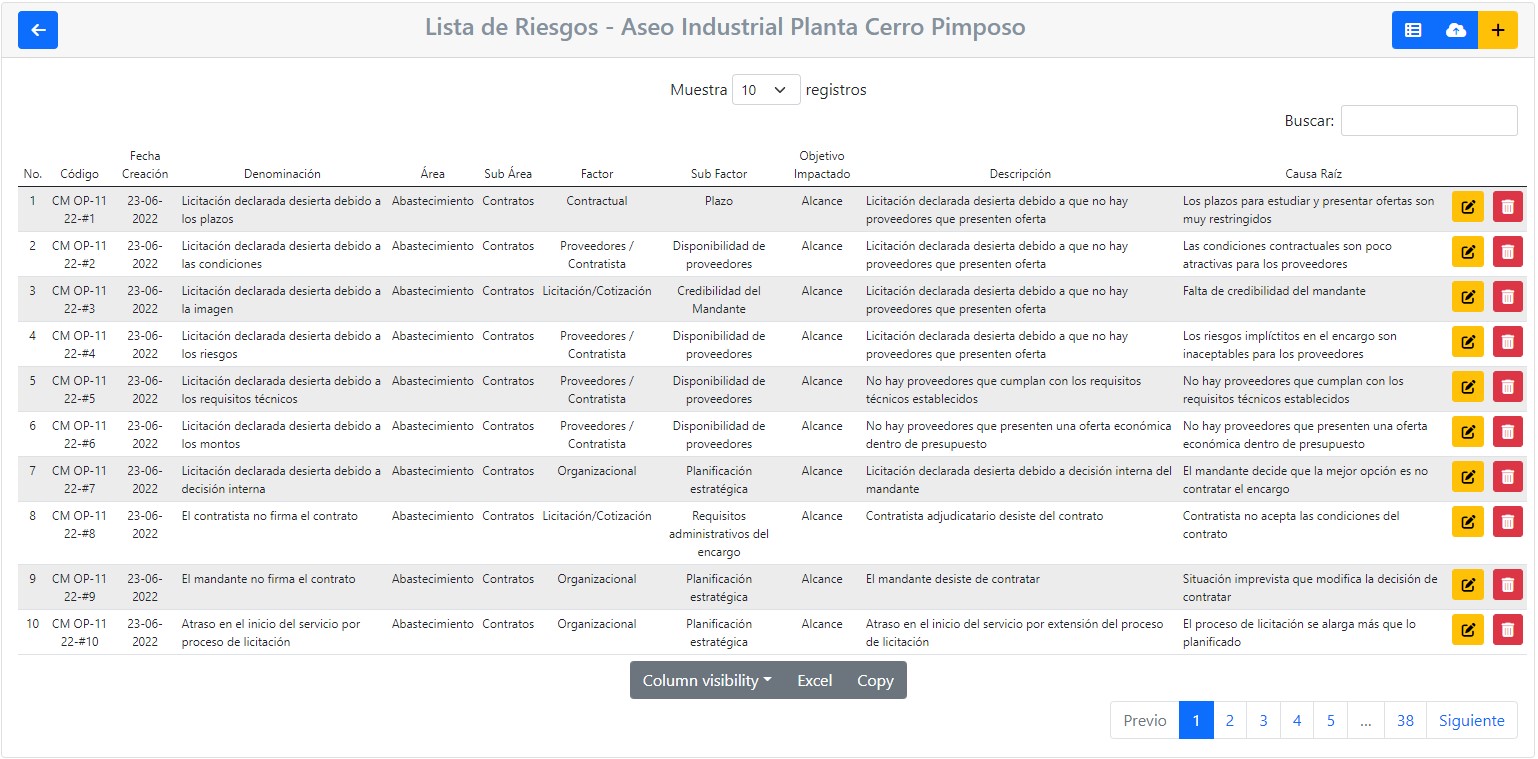Open the table list view icon
The width and height of the screenshot is (1538, 759).
tap(1413, 30)
